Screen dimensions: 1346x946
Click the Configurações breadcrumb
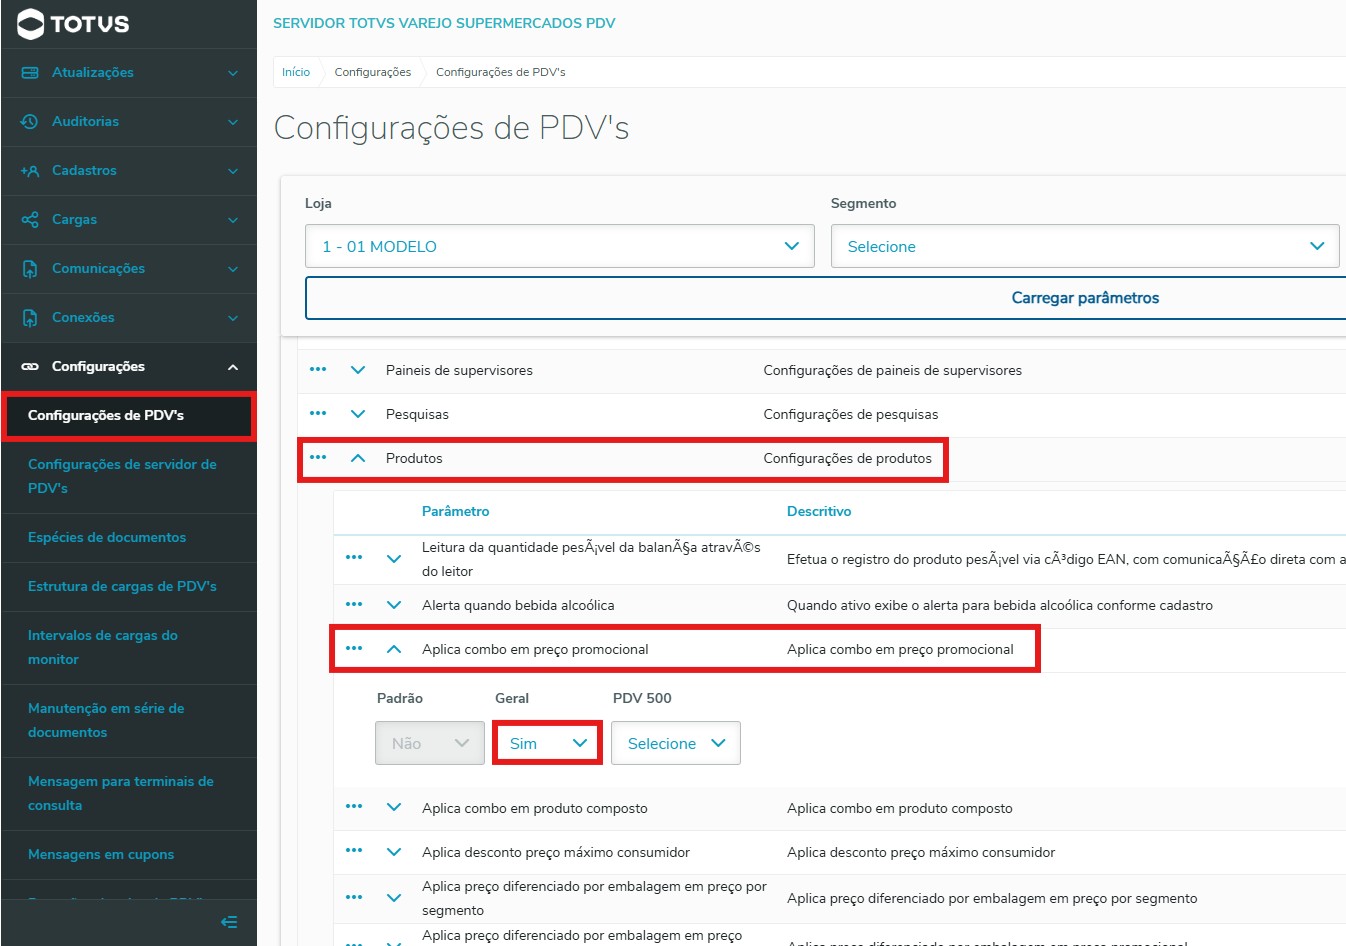point(373,72)
